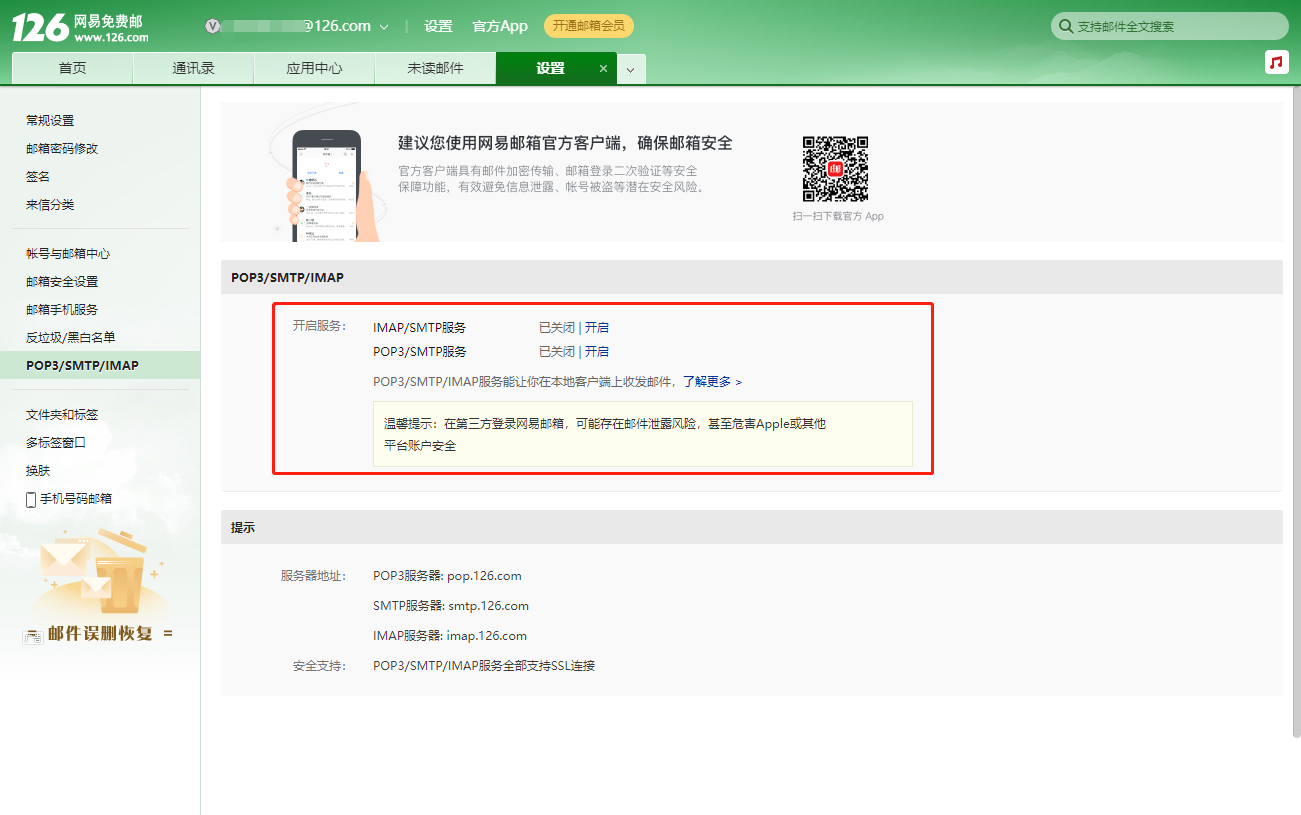Click 设置 link in top header
Screen dimensions: 1301x815
(x=438, y=26)
